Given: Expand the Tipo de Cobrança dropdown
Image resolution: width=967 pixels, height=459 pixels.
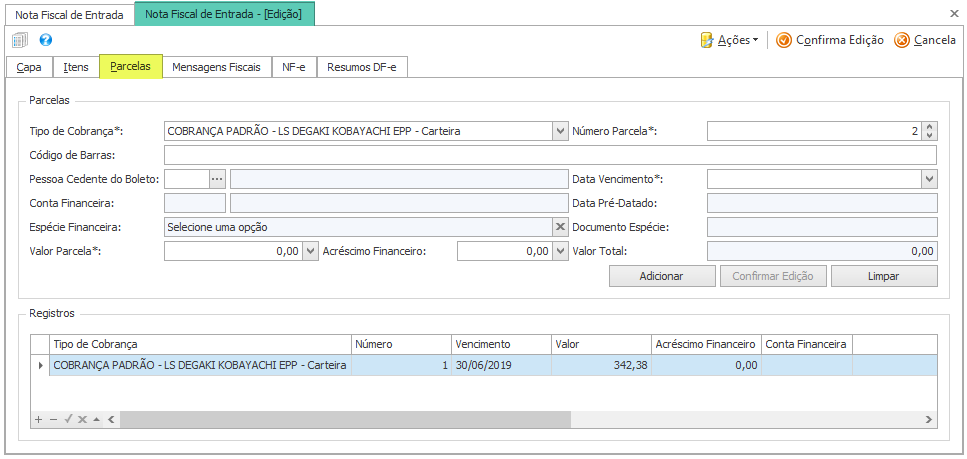Looking at the screenshot, I should coord(560,131).
